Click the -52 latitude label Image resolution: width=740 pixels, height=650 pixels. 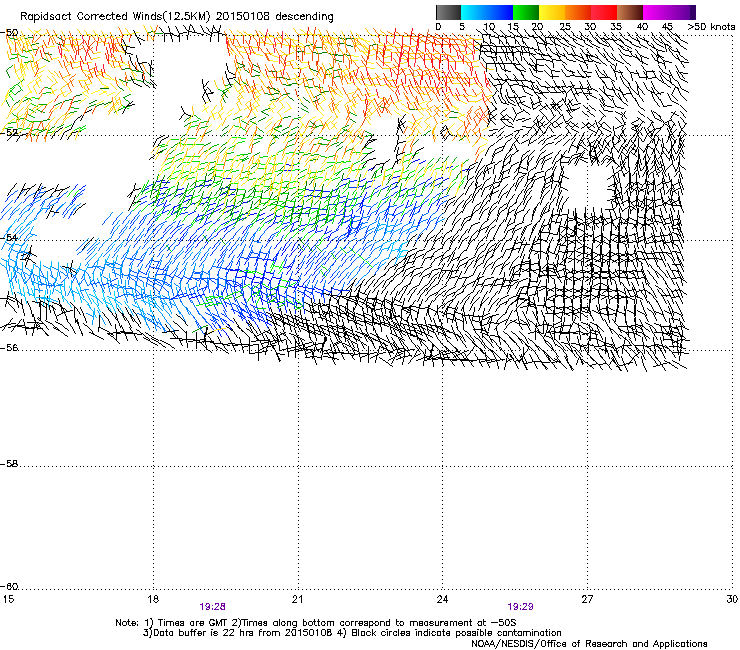pyautogui.click(x=9, y=133)
